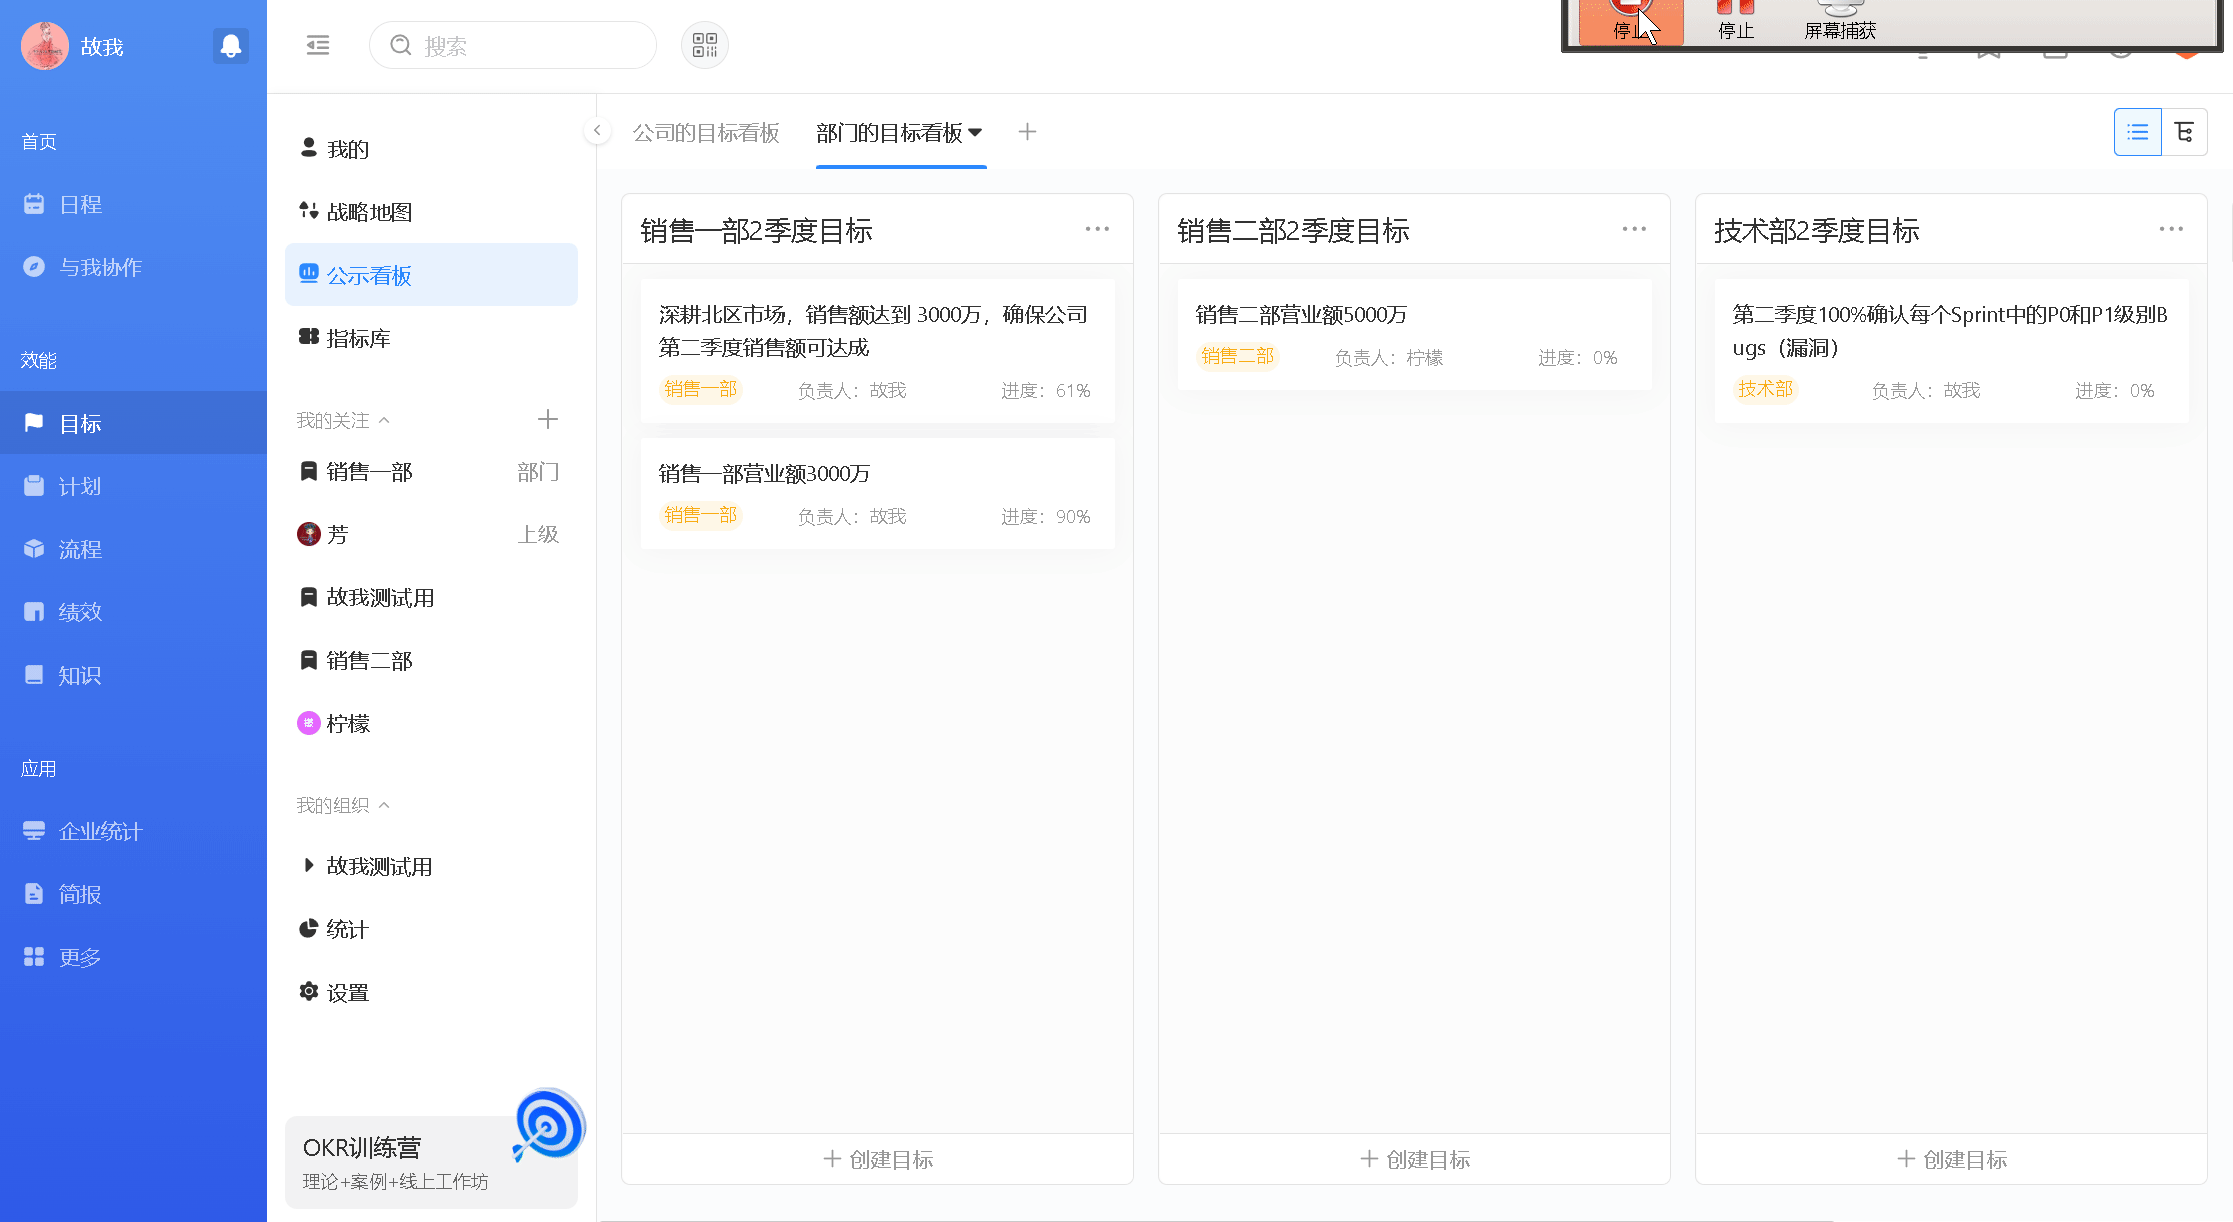
Task: Collapse the 我的关注 section
Action: click(384, 420)
